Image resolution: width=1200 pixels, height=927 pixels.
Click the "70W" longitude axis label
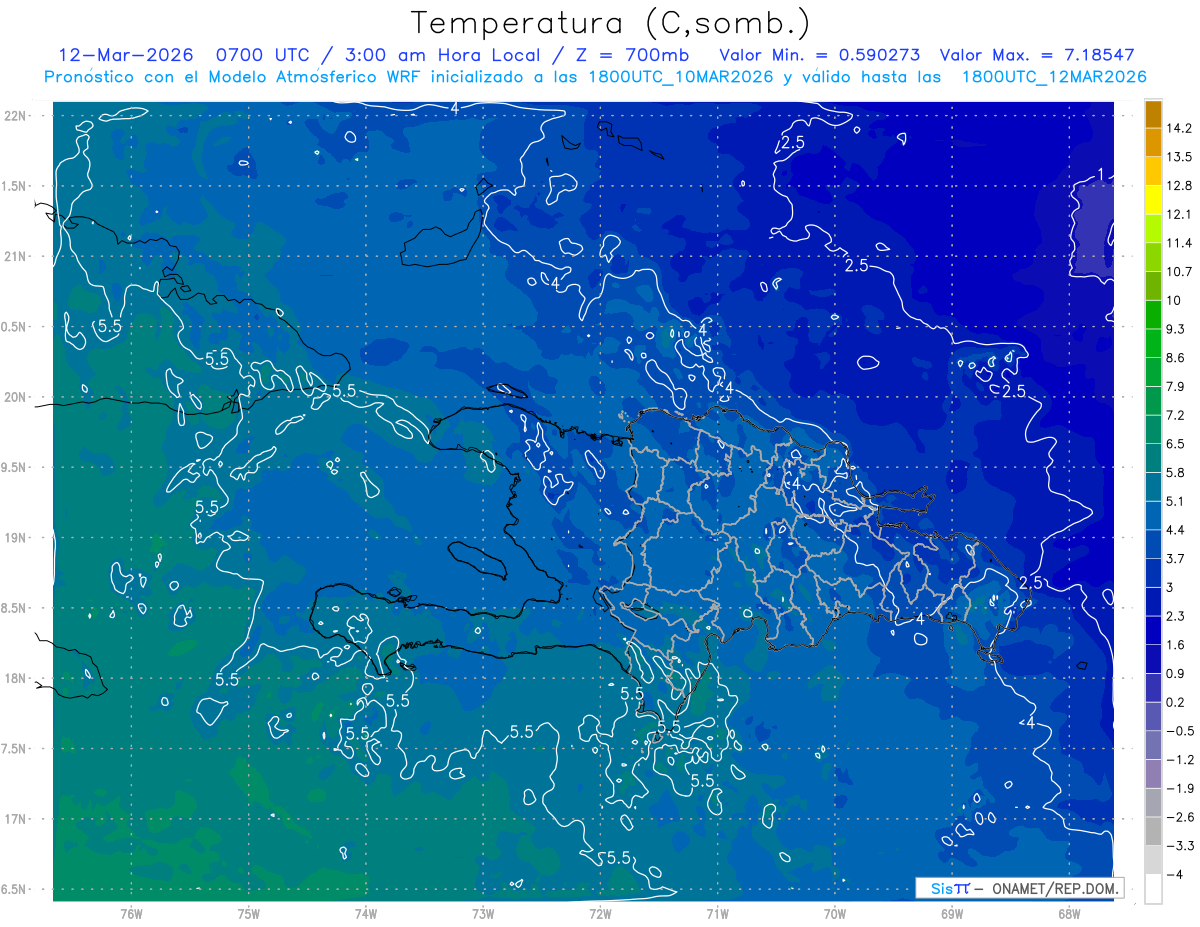835,913
